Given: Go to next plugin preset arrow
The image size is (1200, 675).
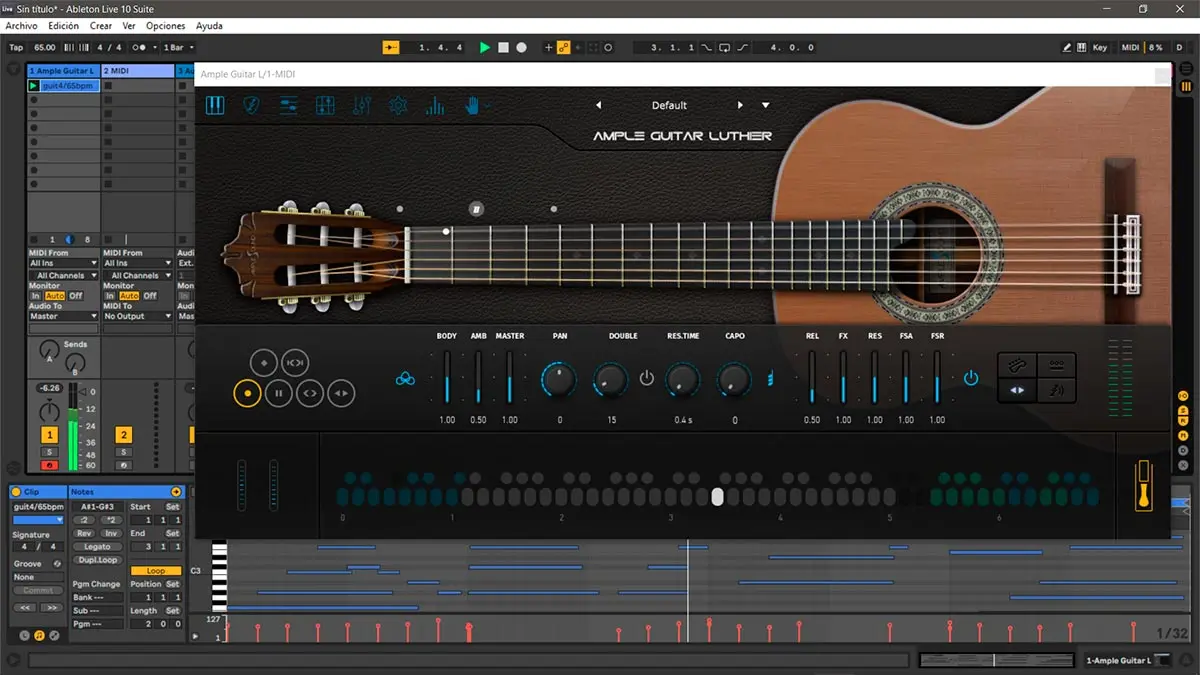Looking at the screenshot, I should 740,105.
